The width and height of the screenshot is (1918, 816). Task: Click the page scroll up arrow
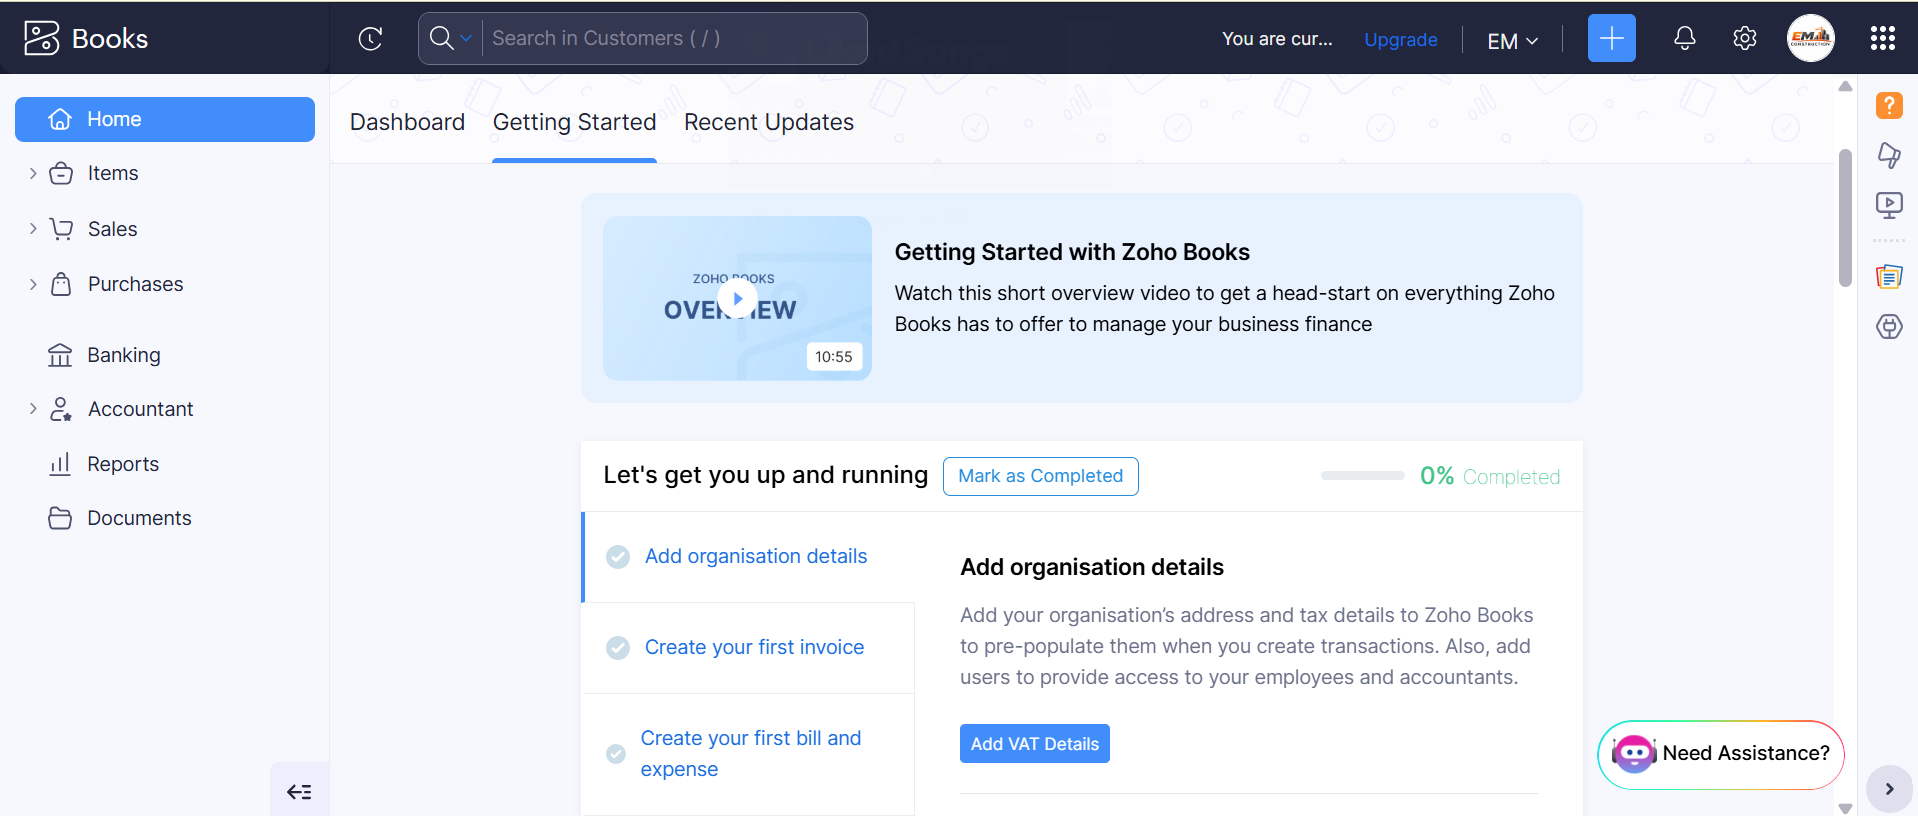1845,86
